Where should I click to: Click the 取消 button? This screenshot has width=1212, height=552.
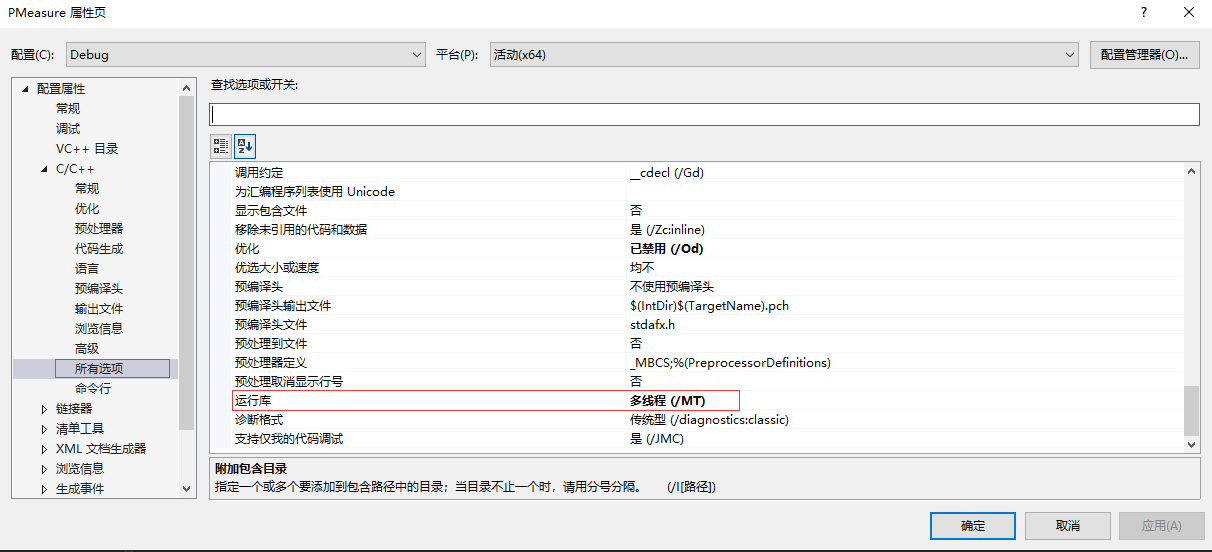[x=1067, y=526]
